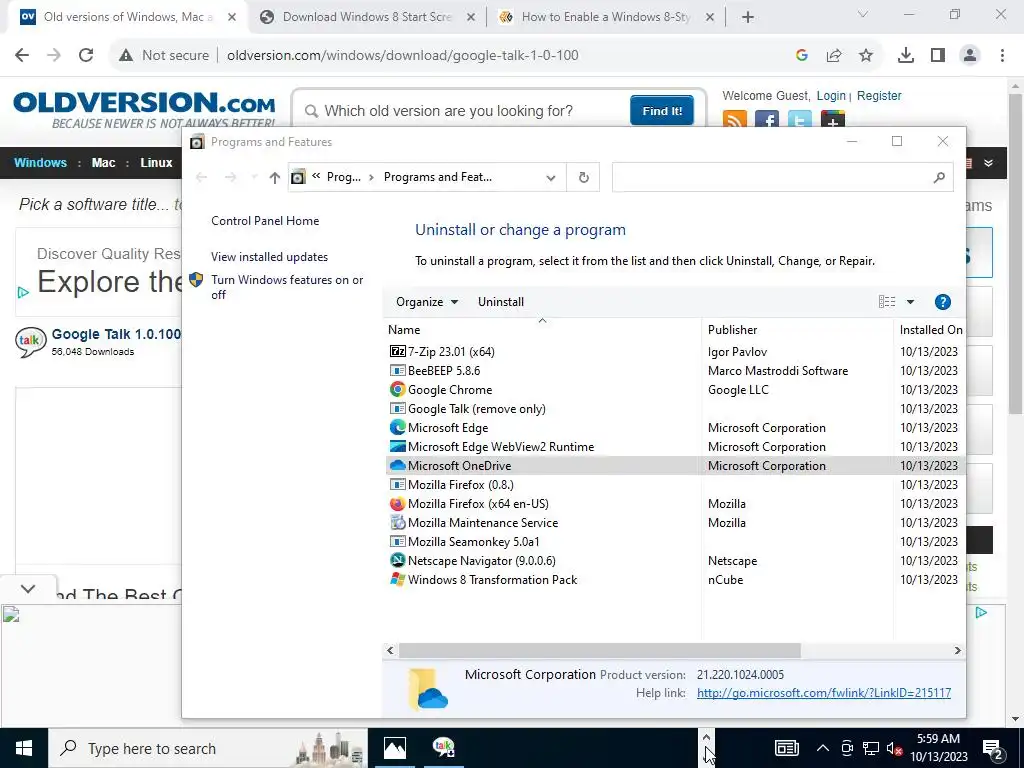Open Windows Start menu
Screen dimensions: 1024x768
(x=24, y=748)
